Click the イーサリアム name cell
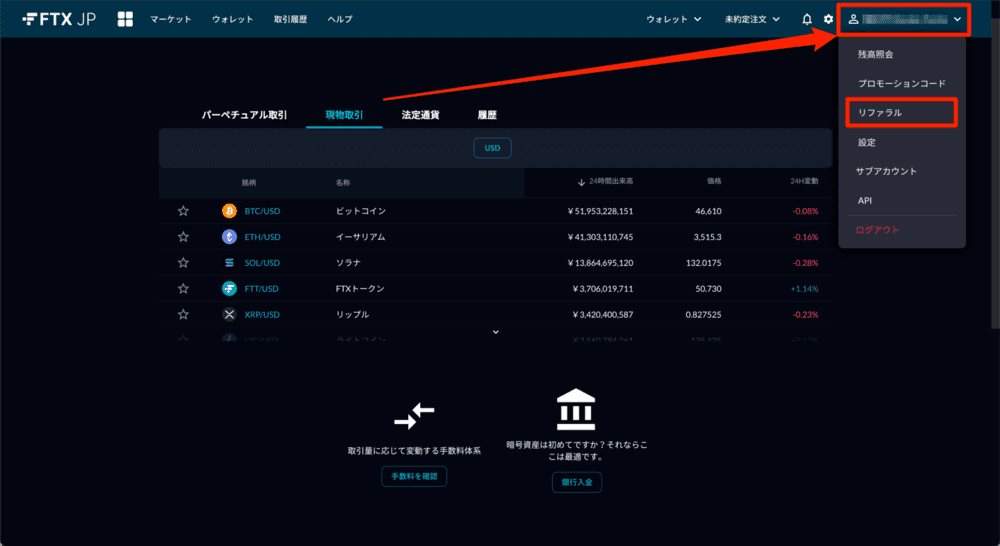The image size is (1000, 546). [x=360, y=237]
